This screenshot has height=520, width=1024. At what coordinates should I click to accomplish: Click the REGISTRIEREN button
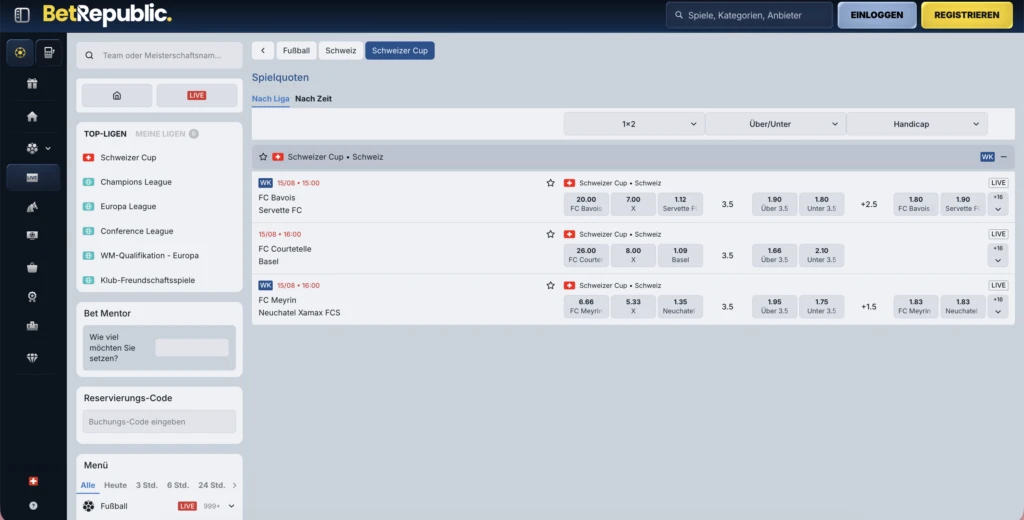[967, 15]
